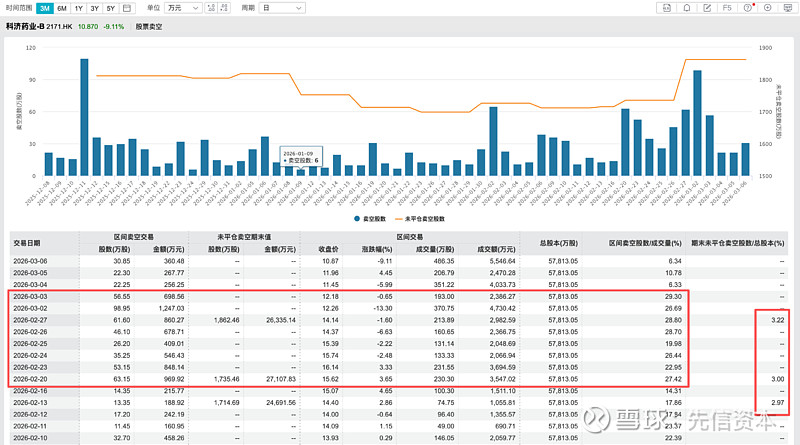Viewport: 800px width, 445px height.
Task: Open the custom date range calendar
Action: [x=127, y=7]
